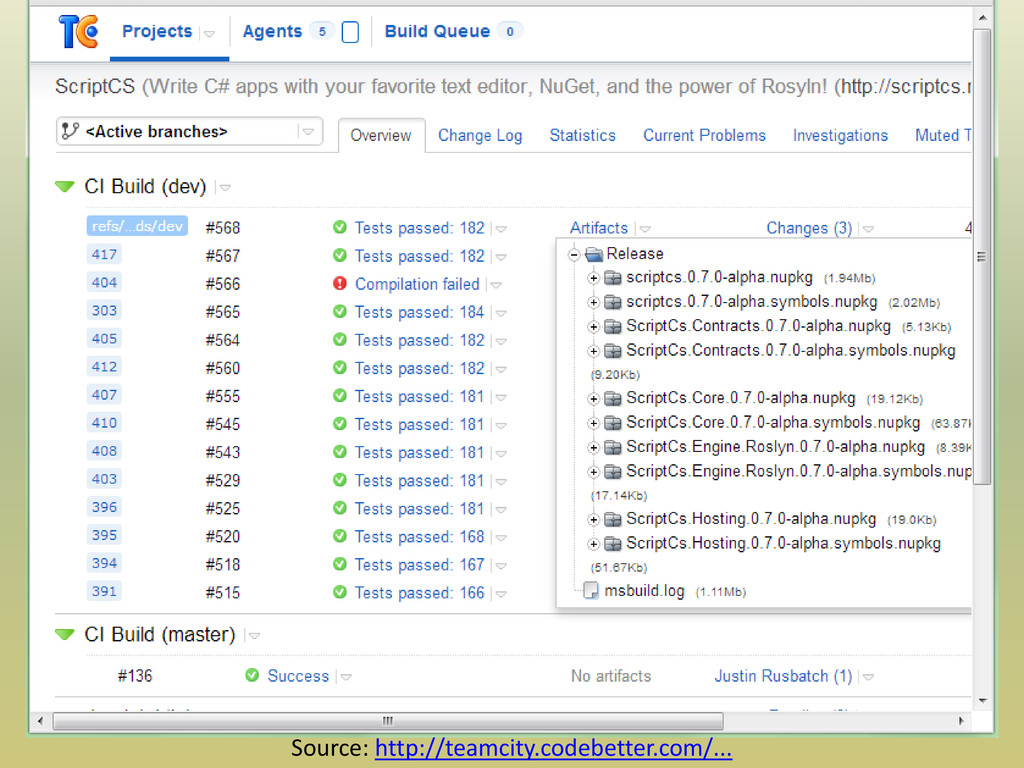1024x768 pixels.
Task: Click the msbuild.log file icon
Action: click(x=590, y=590)
